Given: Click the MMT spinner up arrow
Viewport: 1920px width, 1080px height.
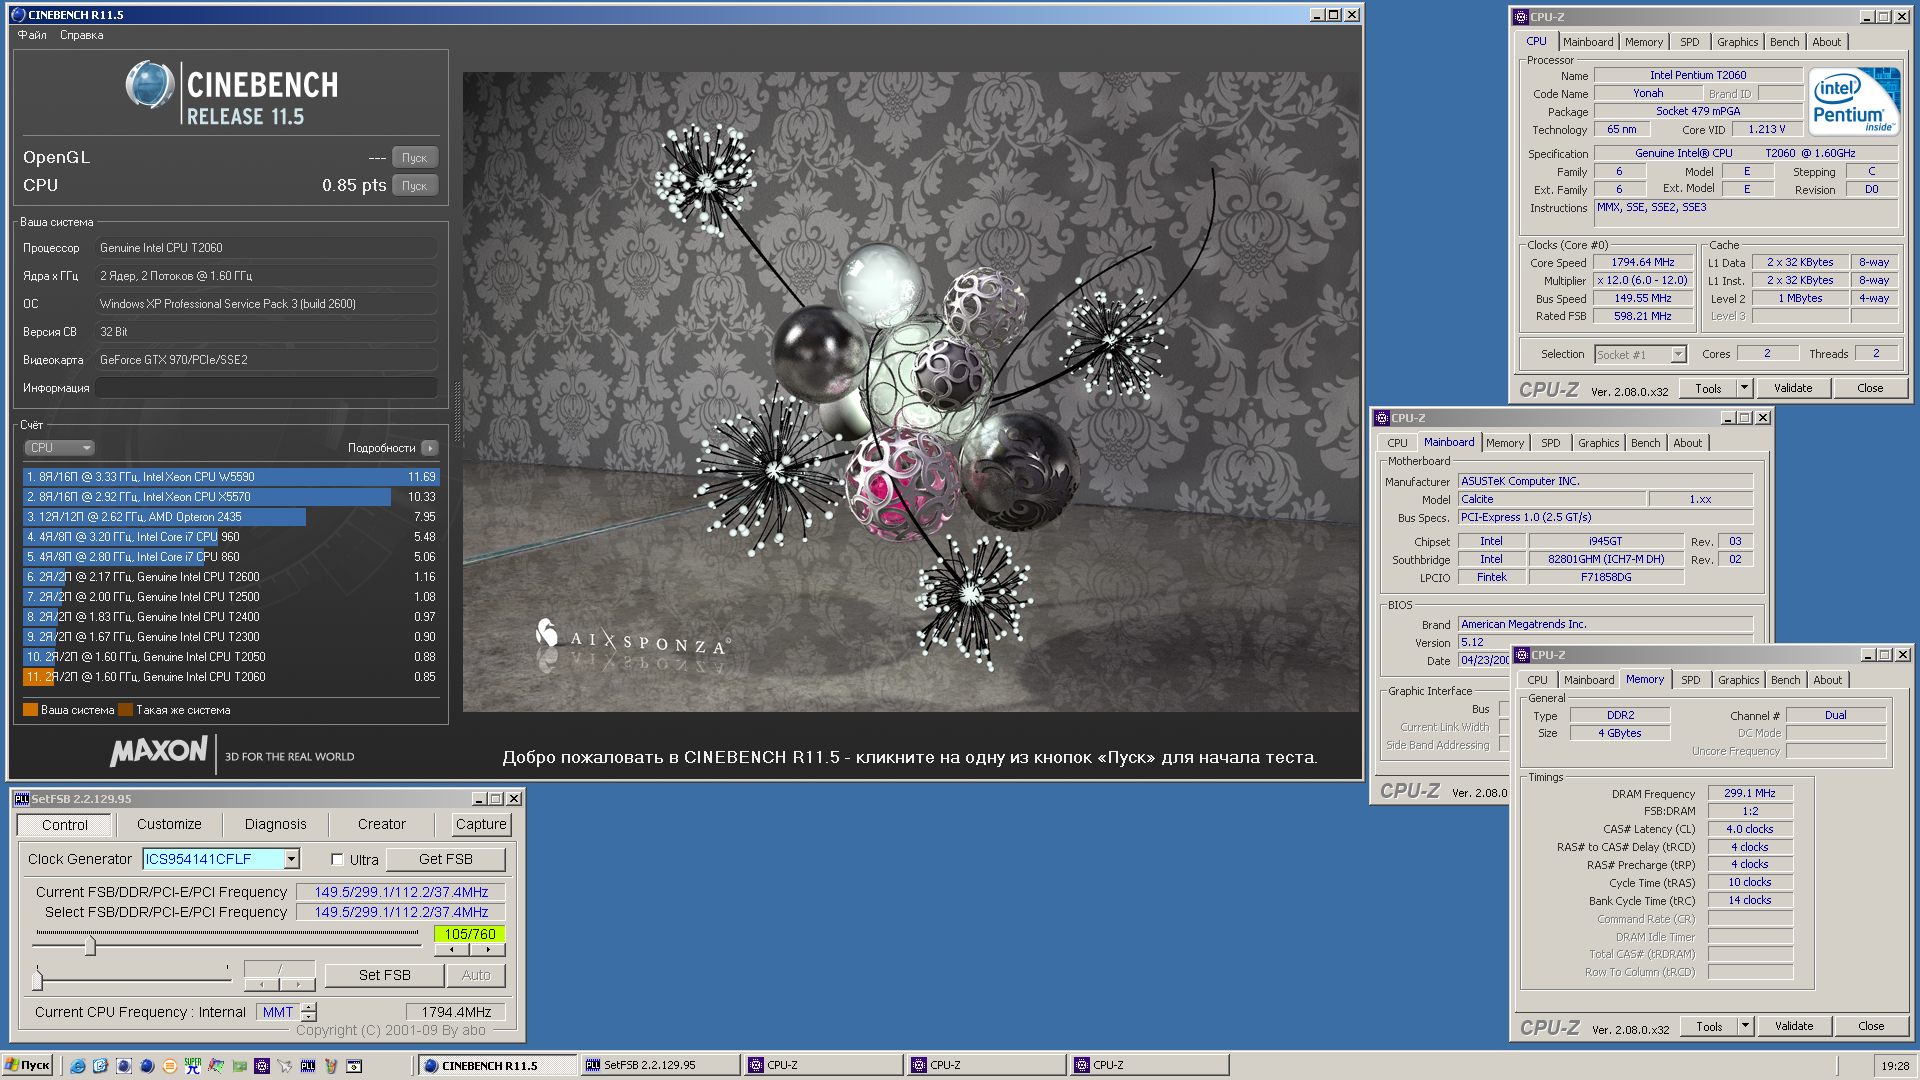Looking at the screenshot, I should 309,1007.
